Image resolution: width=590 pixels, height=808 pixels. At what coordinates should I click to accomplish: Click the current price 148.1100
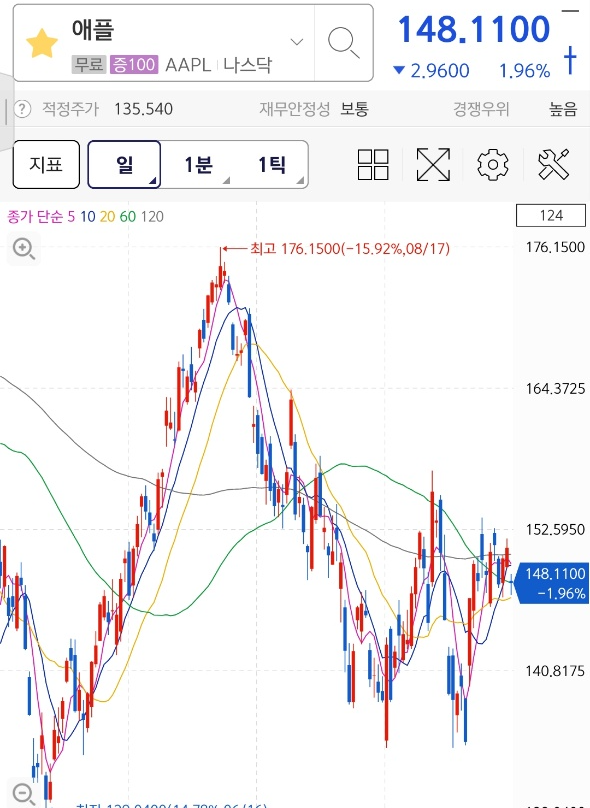(474, 29)
